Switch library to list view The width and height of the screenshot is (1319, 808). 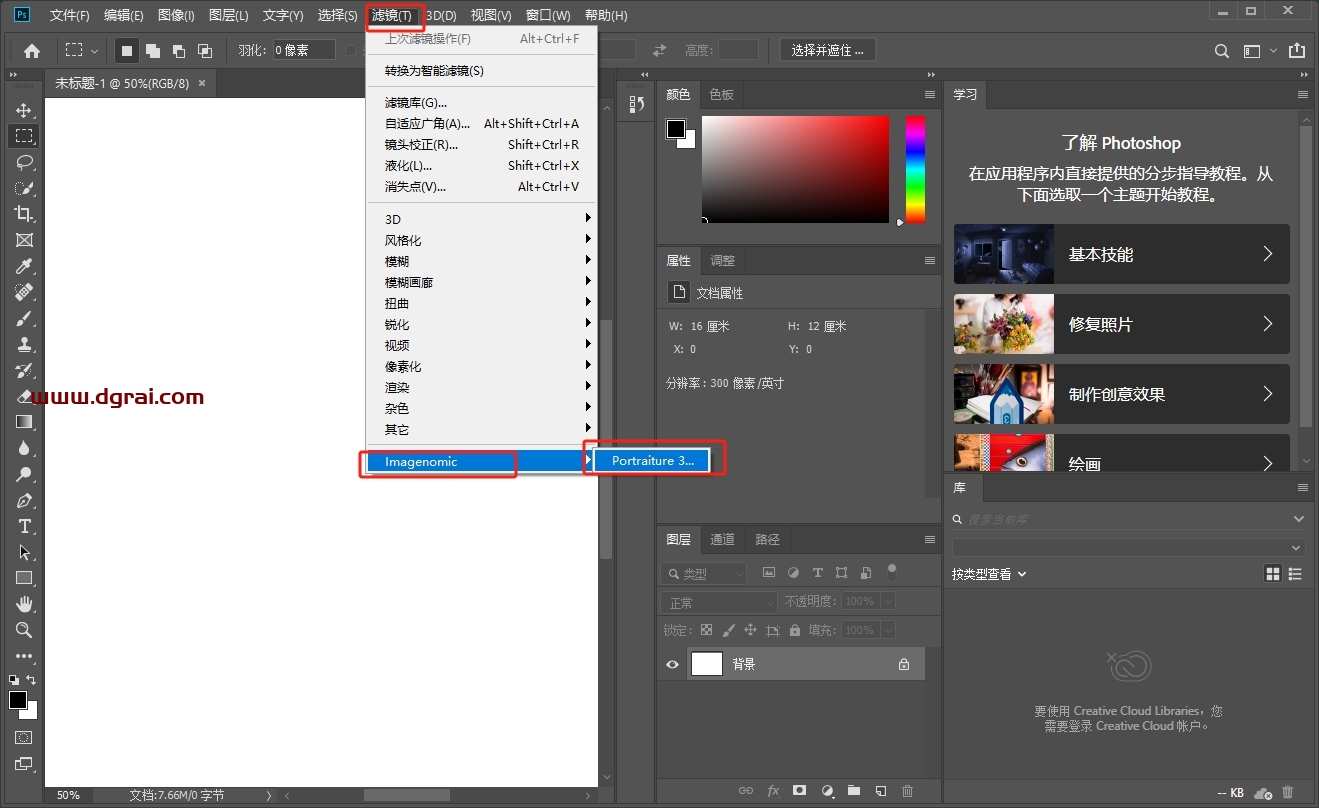click(1295, 574)
